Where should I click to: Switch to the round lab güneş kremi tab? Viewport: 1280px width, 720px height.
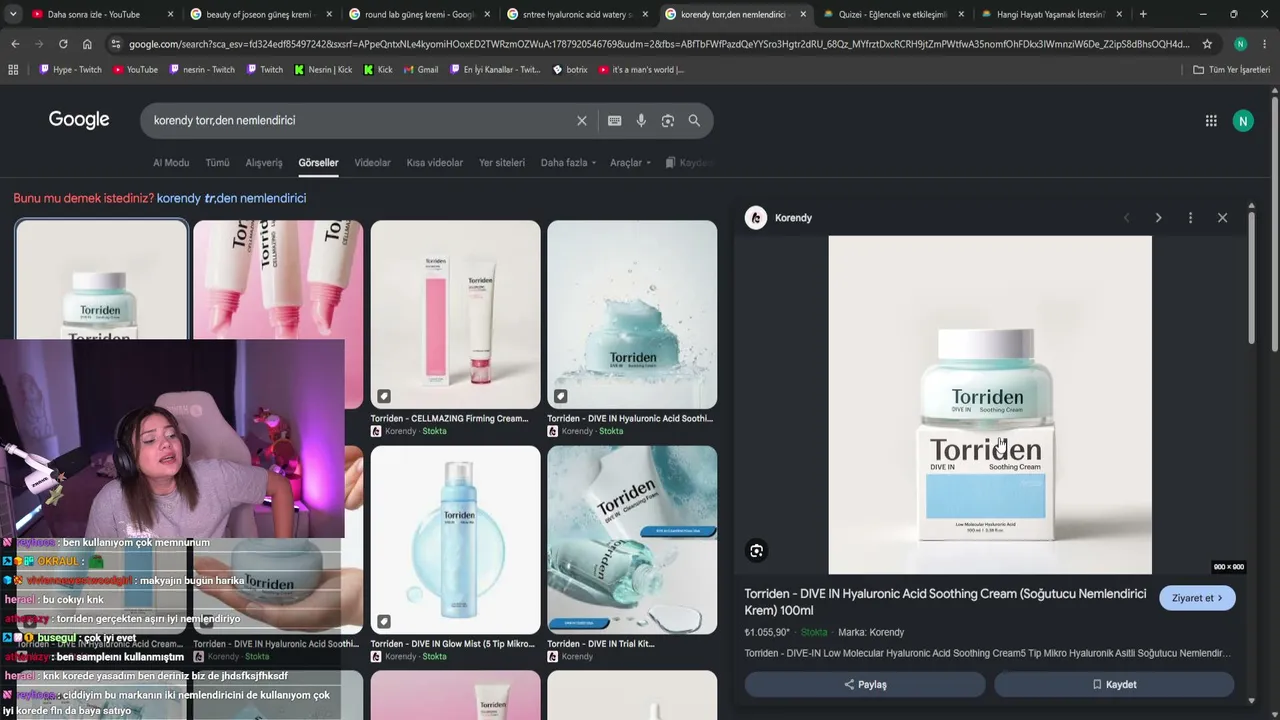pyautogui.click(x=420, y=15)
